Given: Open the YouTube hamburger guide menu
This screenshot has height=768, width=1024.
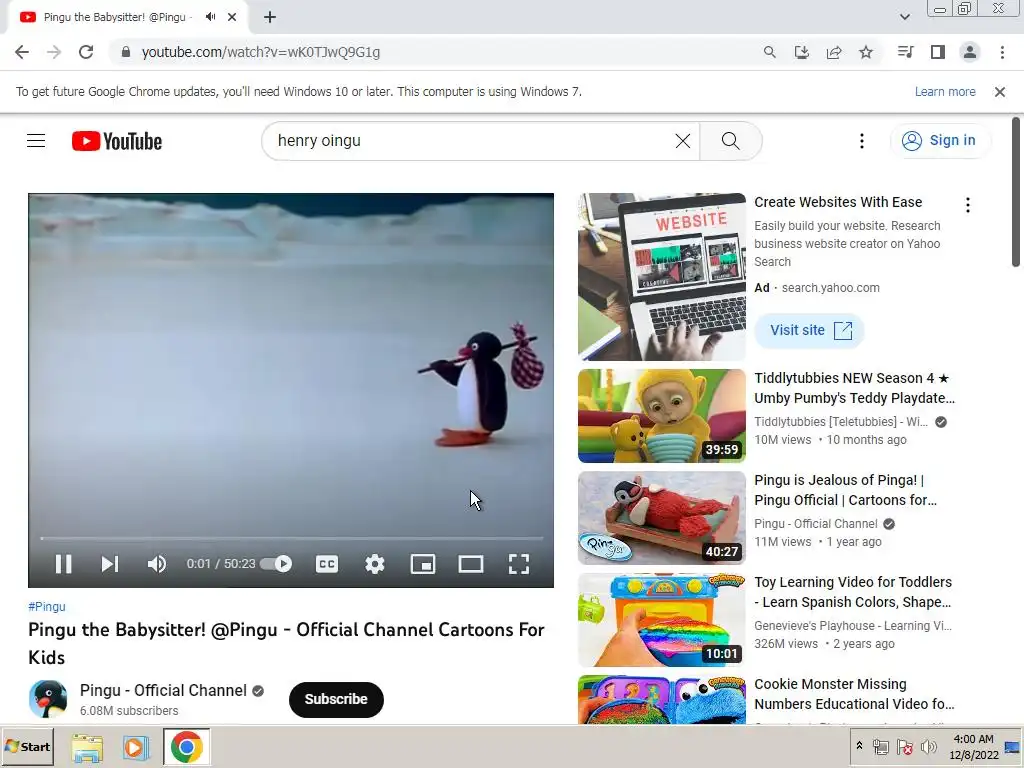Looking at the screenshot, I should click(x=36, y=140).
